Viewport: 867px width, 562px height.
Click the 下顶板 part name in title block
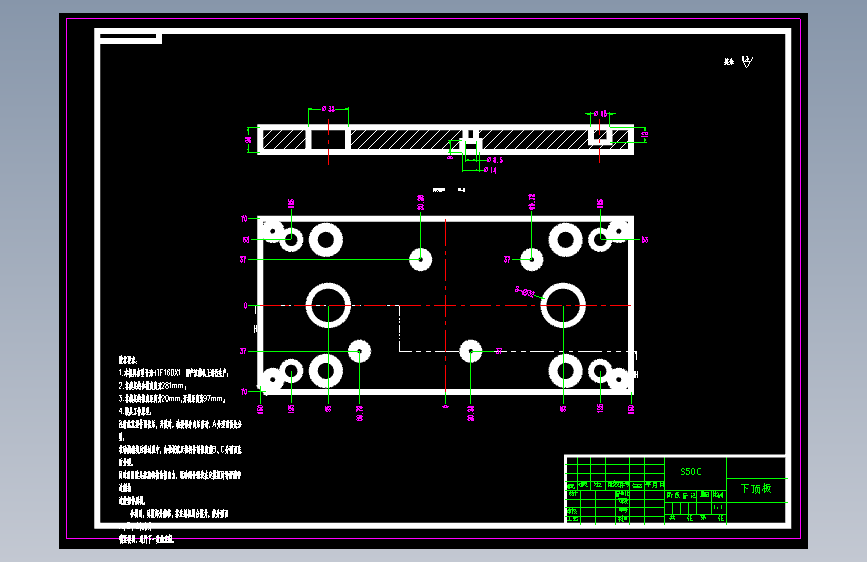756,488
